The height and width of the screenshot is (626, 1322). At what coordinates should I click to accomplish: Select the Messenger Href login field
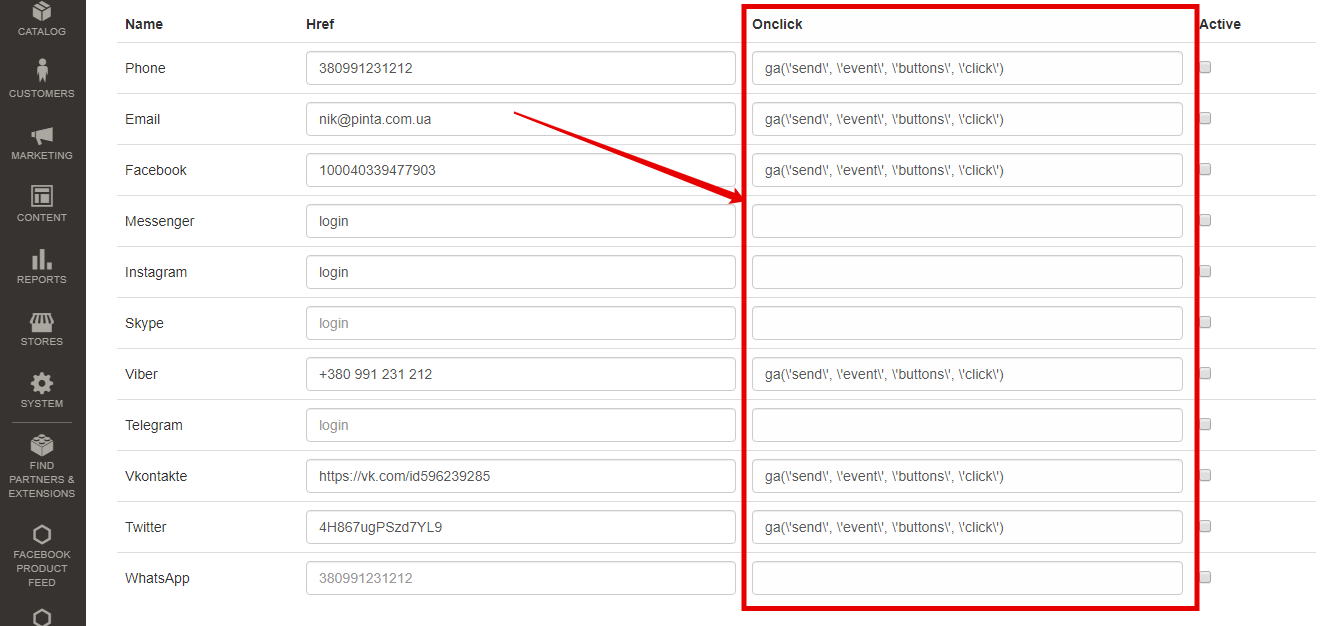[521, 221]
